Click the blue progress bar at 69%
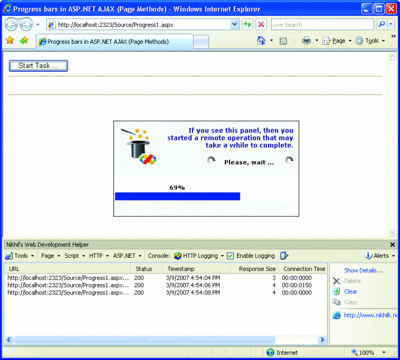400x360 pixels. coord(177,196)
